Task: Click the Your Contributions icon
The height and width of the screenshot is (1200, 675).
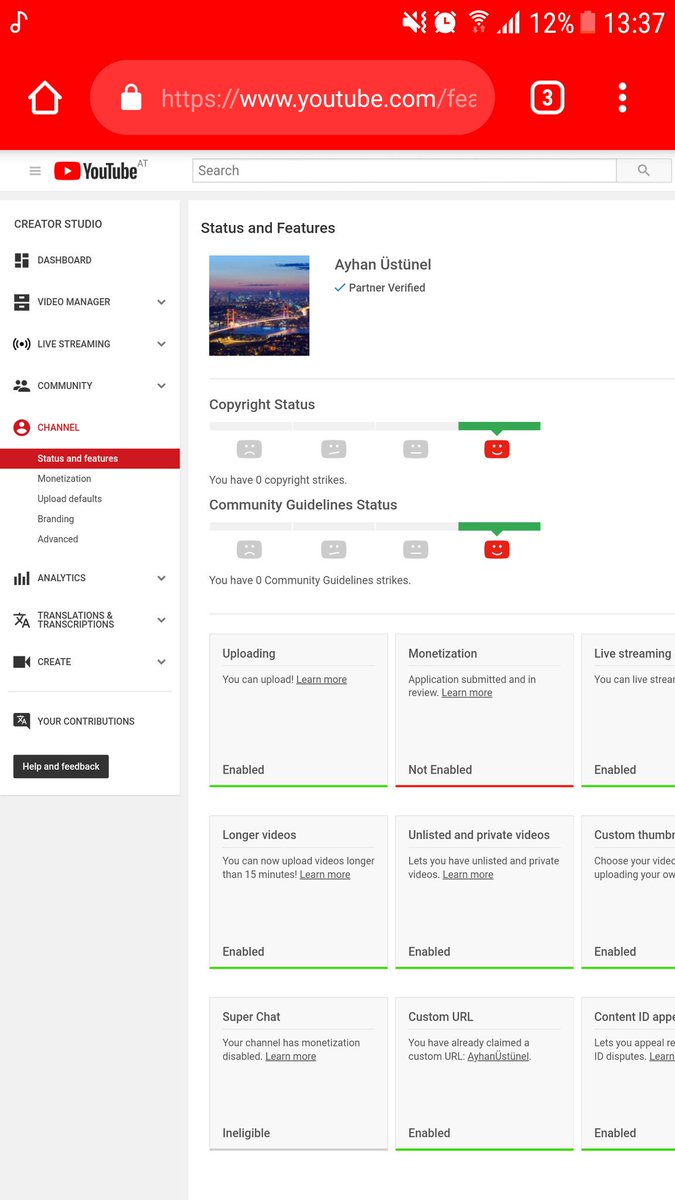Action: point(22,721)
